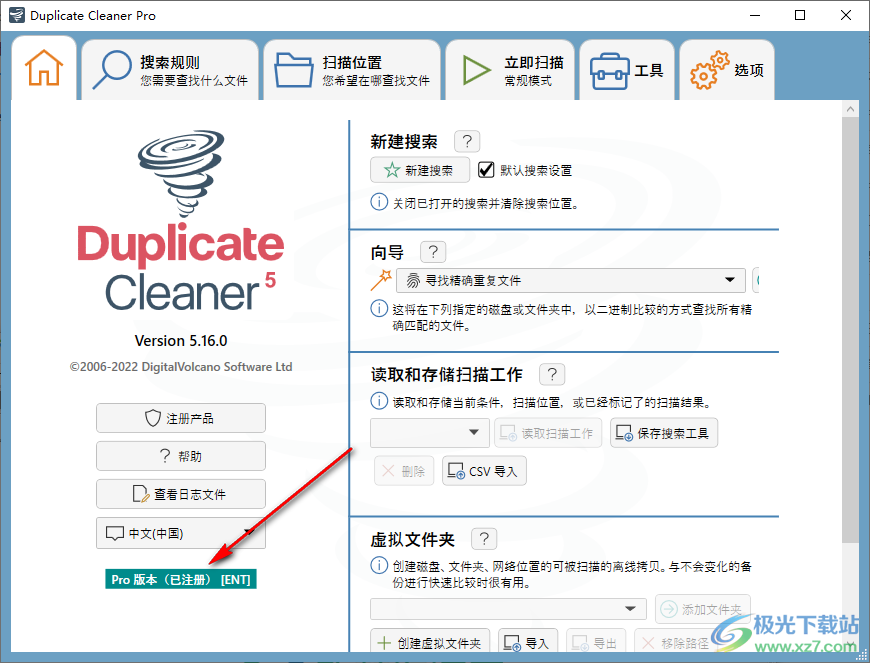Switch to the 扫描位置 tab
The height and width of the screenshot is (663, 870).
[352, 70]
